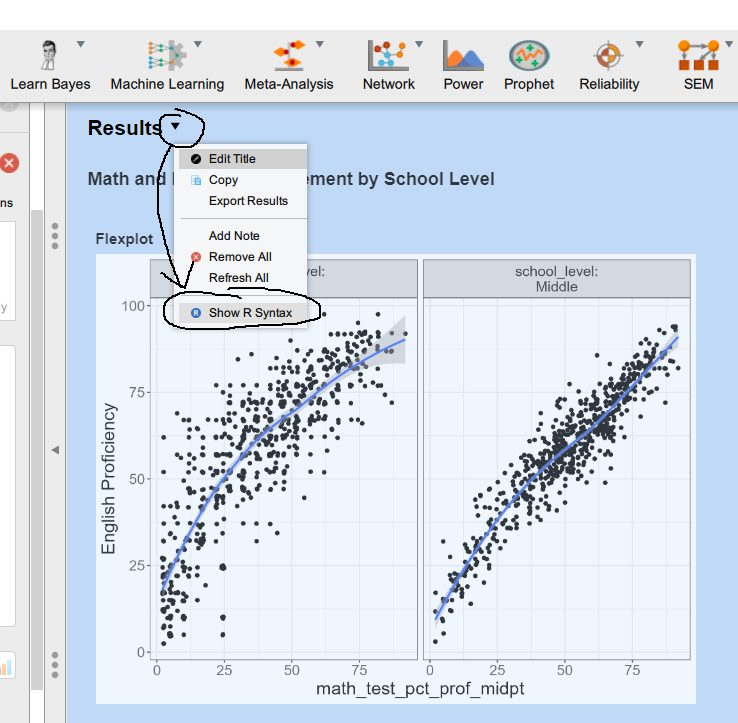
Task: Open the SEM module
Action: 698,66
